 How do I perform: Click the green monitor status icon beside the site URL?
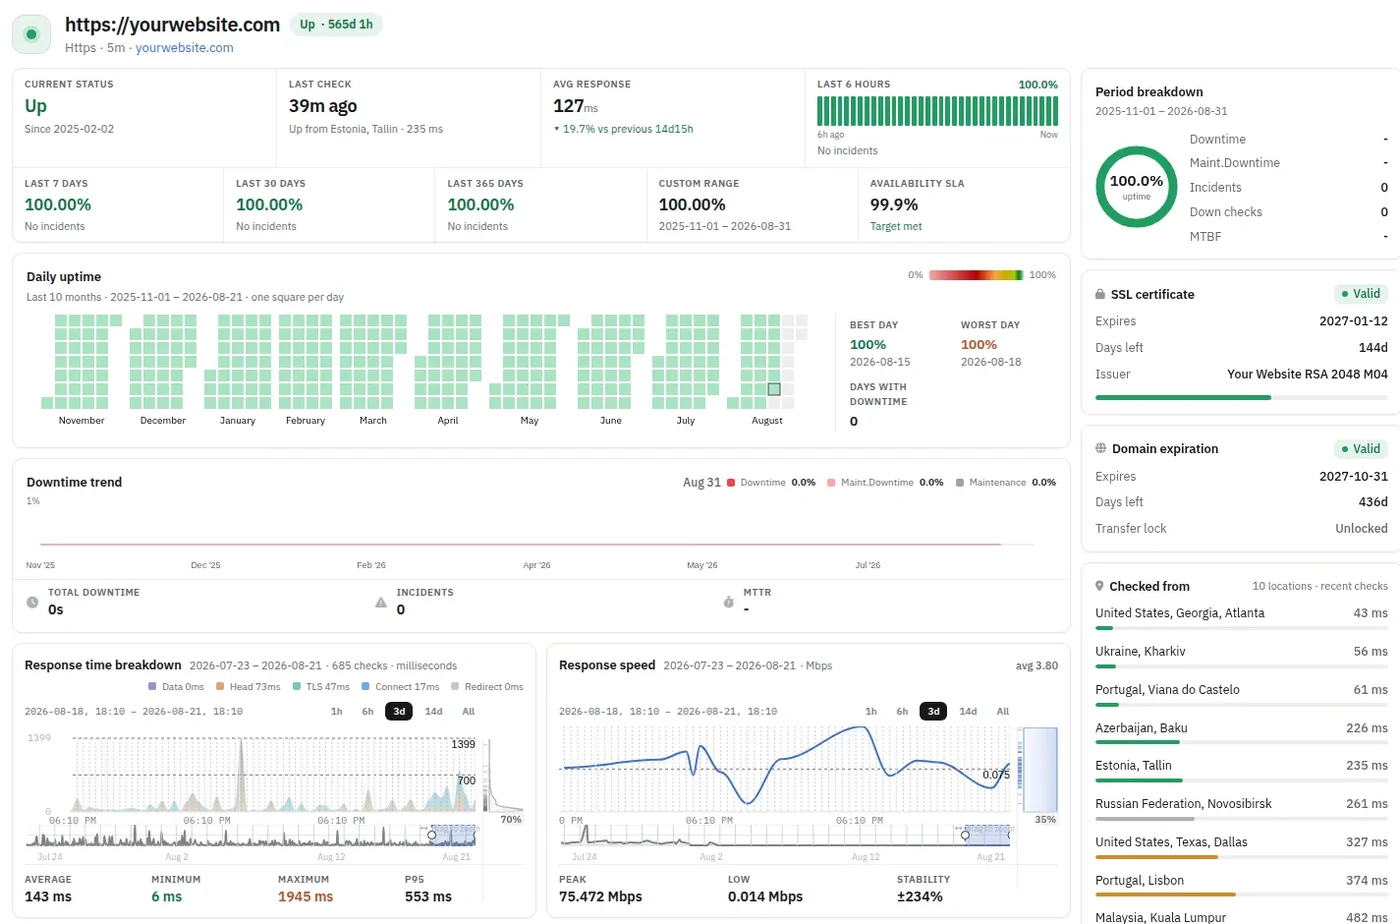[31, 34]
